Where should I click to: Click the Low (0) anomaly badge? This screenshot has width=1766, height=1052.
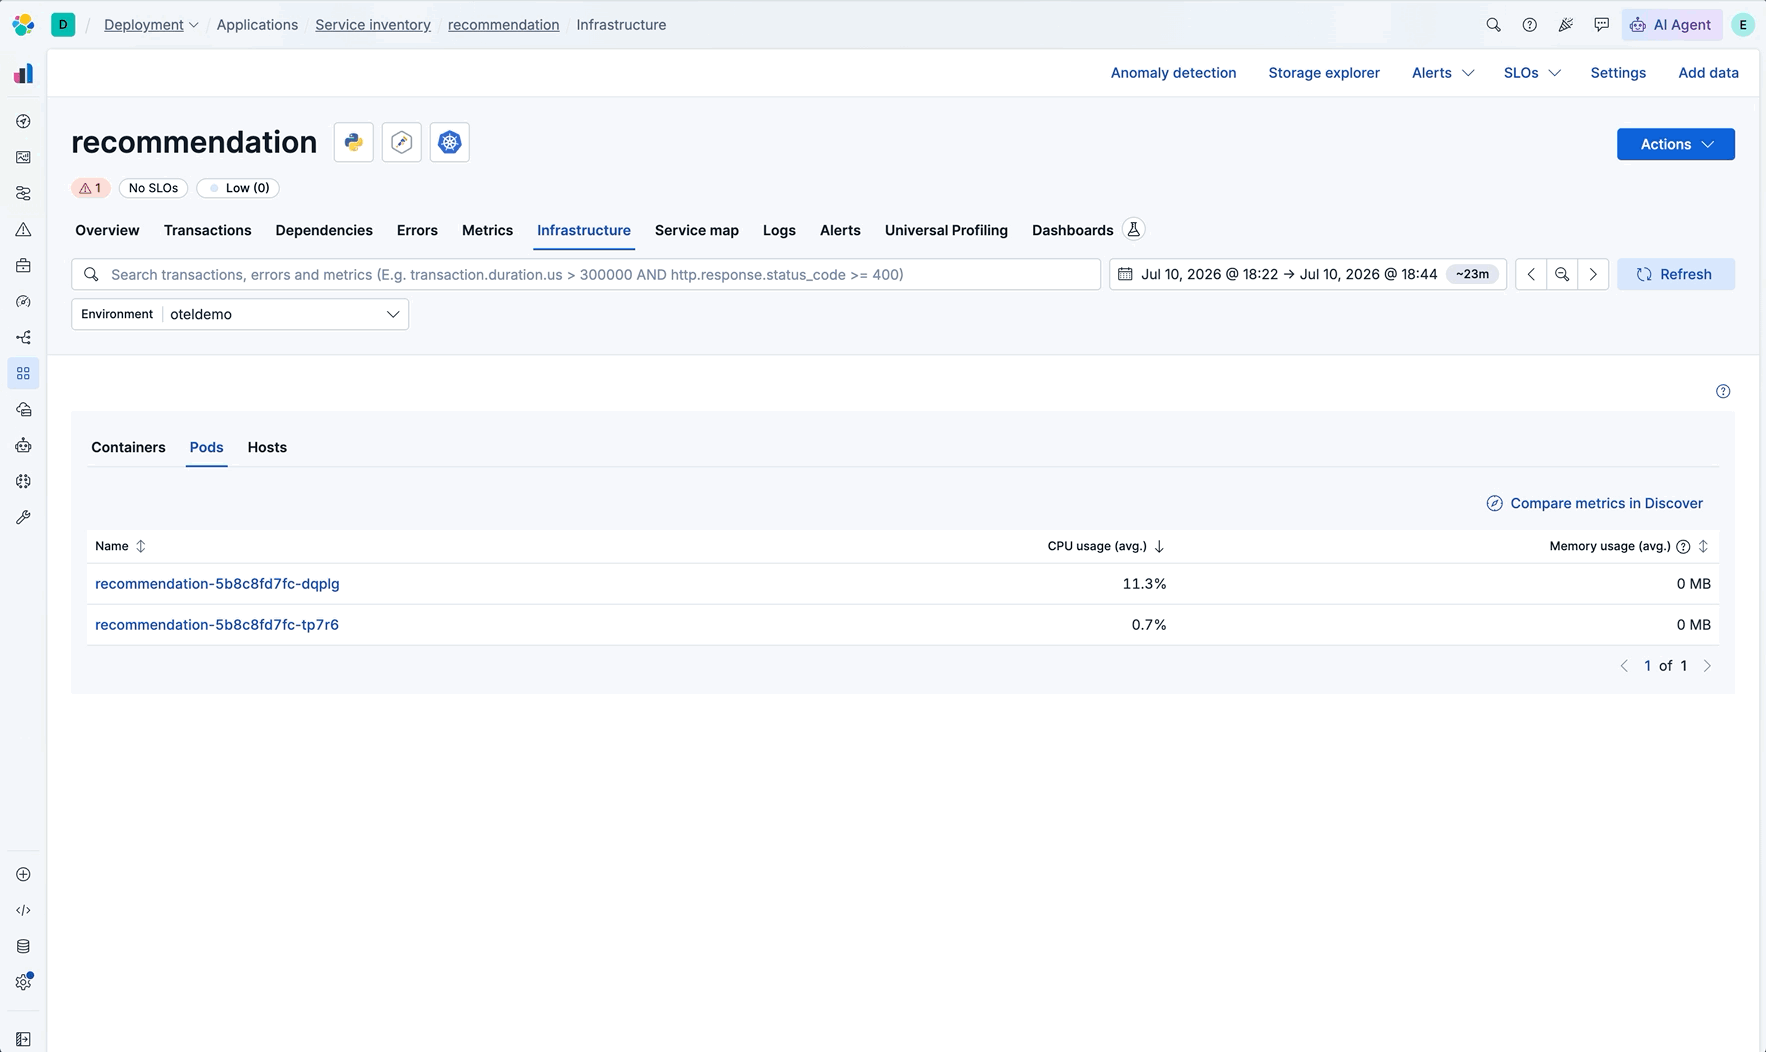point(238,188)
